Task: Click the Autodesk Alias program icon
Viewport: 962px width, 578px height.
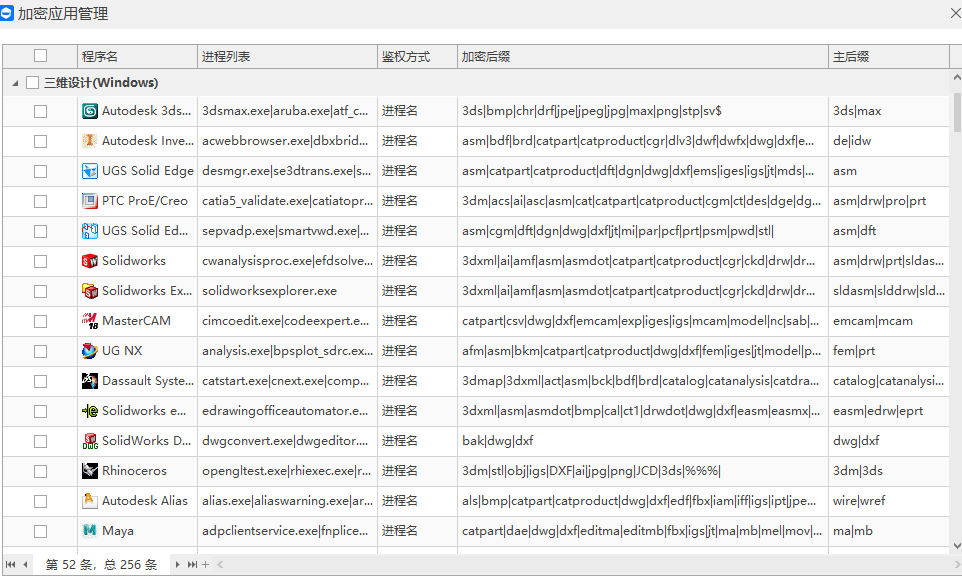Action: [x=90, y=501]
